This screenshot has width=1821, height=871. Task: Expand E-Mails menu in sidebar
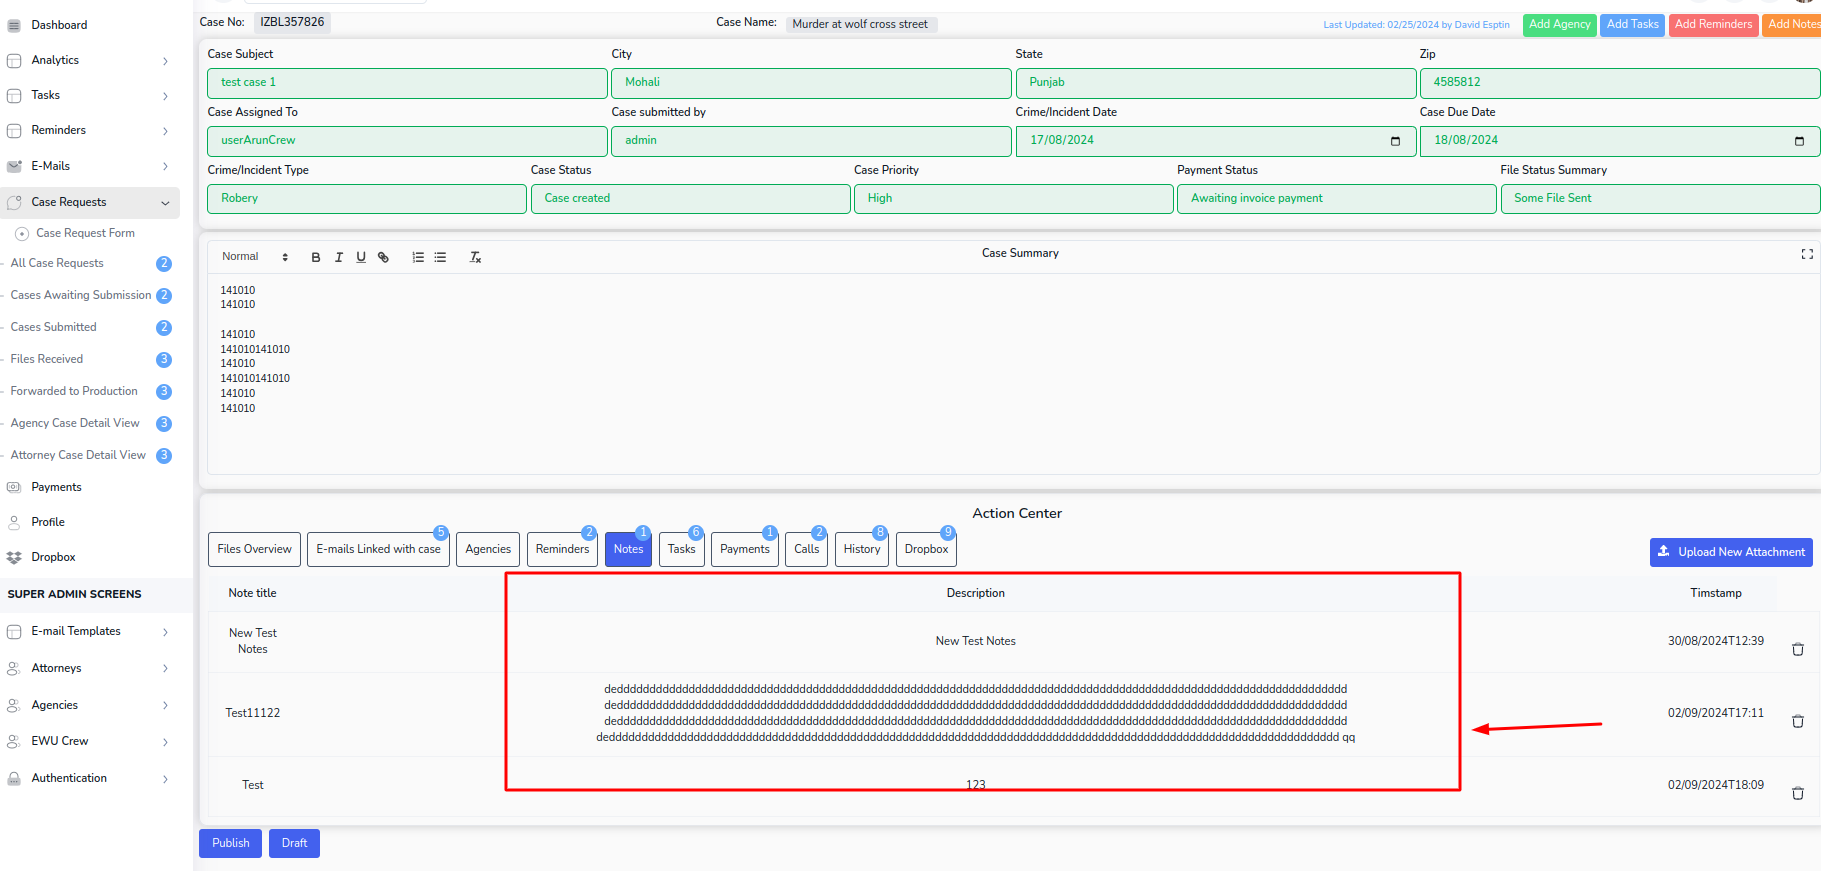[x=90, y=166]
